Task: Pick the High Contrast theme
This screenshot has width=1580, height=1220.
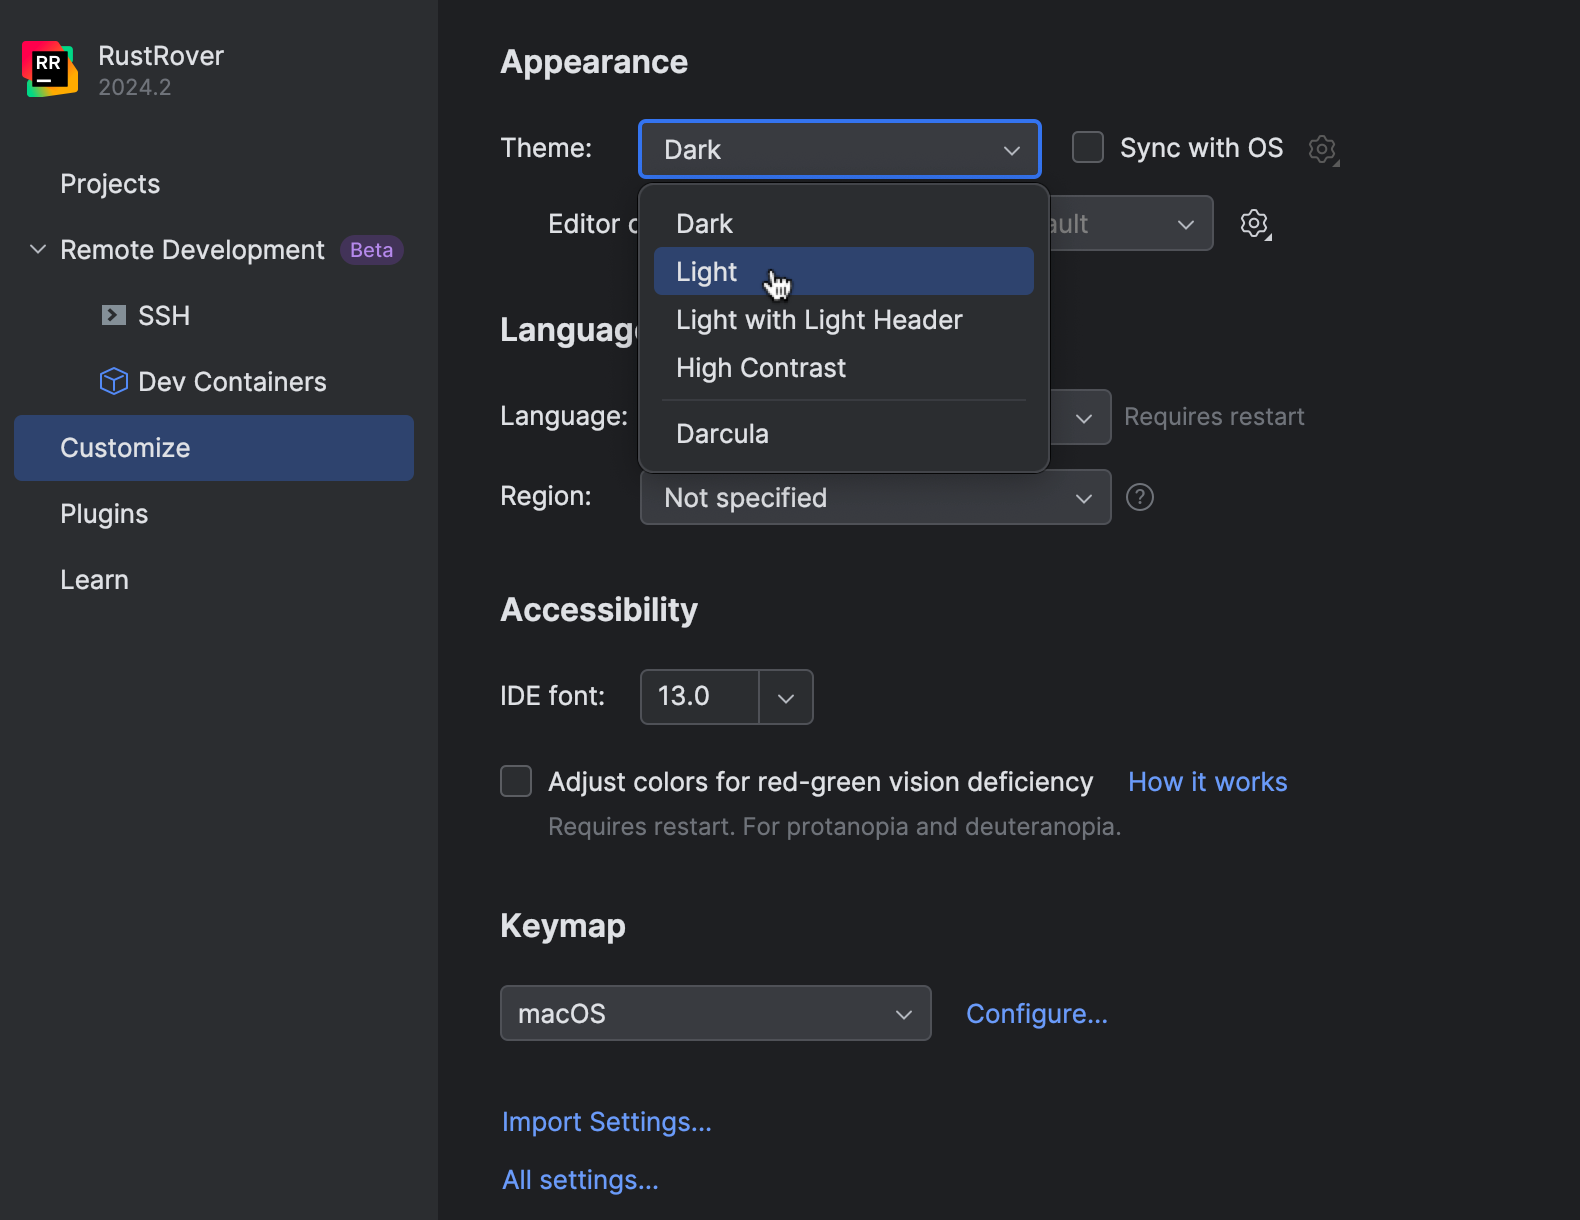Action: click(760, 368)
